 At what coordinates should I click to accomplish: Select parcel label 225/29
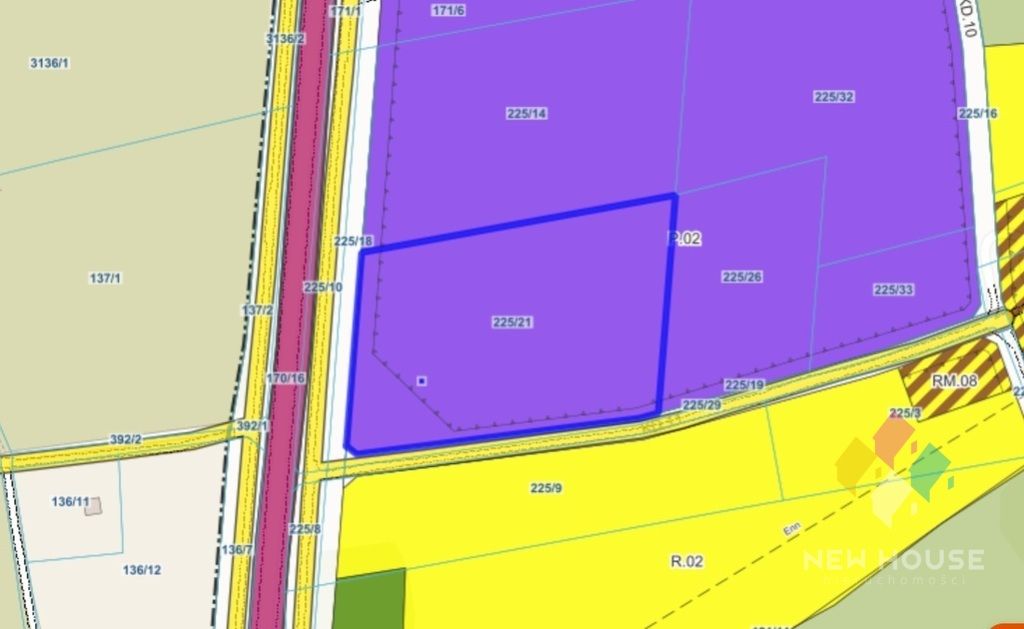pyautogui.click(x=701, y=404)
